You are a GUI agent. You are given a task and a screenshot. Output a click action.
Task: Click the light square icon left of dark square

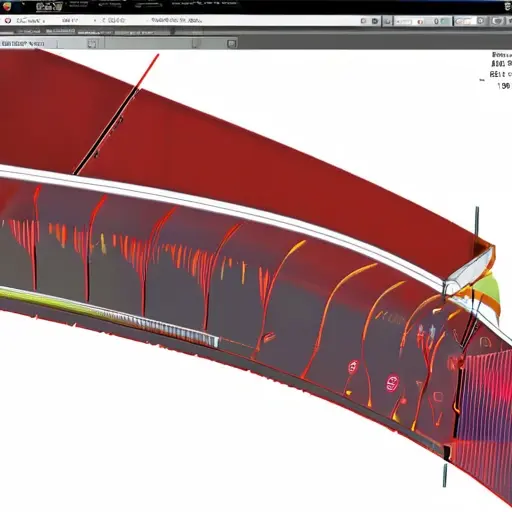pos(364,21)
